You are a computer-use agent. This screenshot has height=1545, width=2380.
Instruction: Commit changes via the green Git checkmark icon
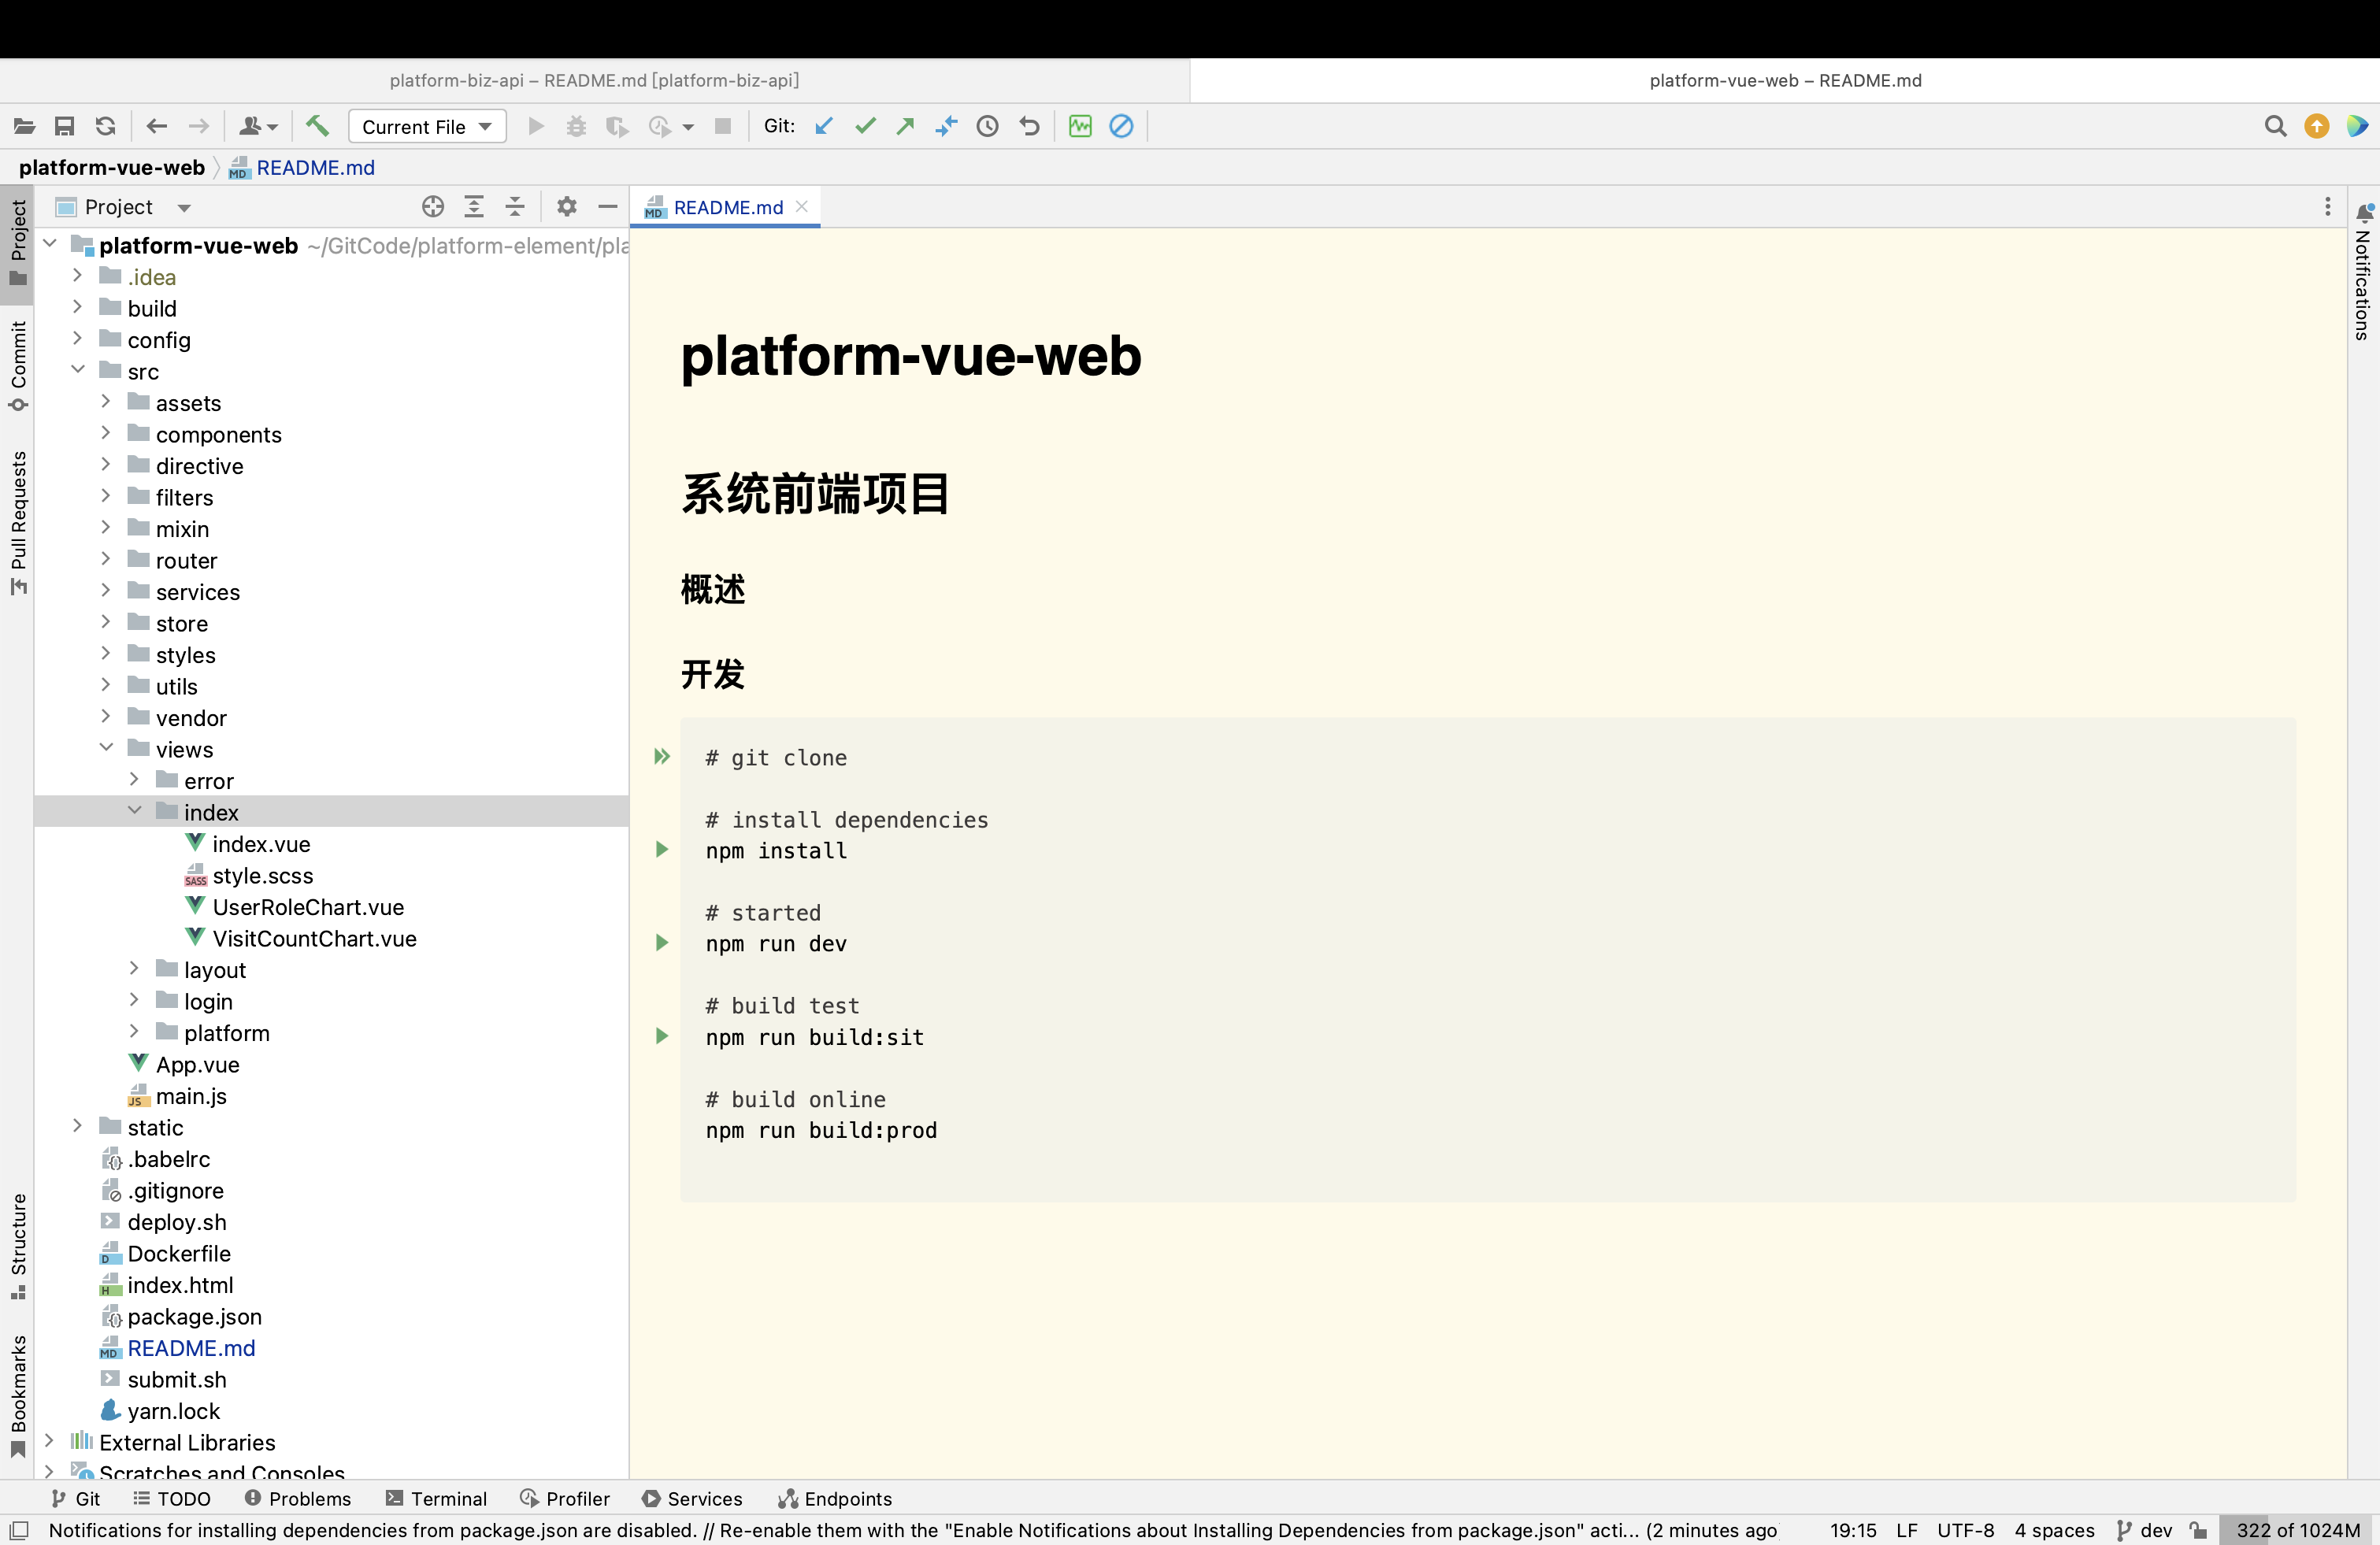[865, 126]
